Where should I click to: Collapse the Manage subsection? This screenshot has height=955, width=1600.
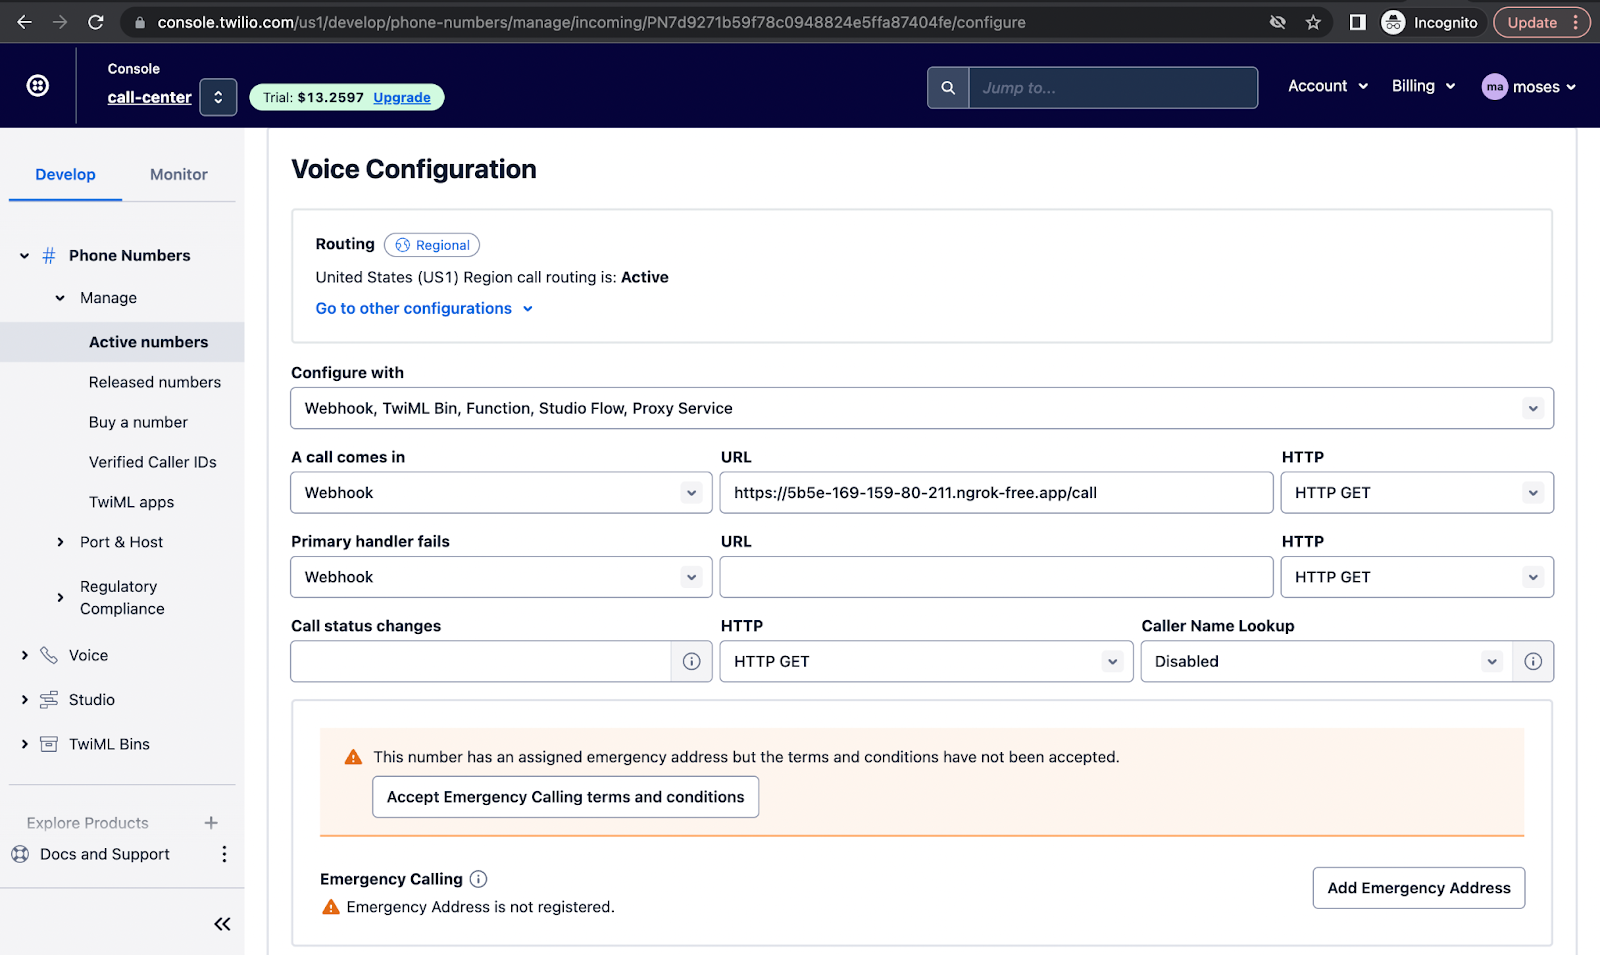(60, 298)
